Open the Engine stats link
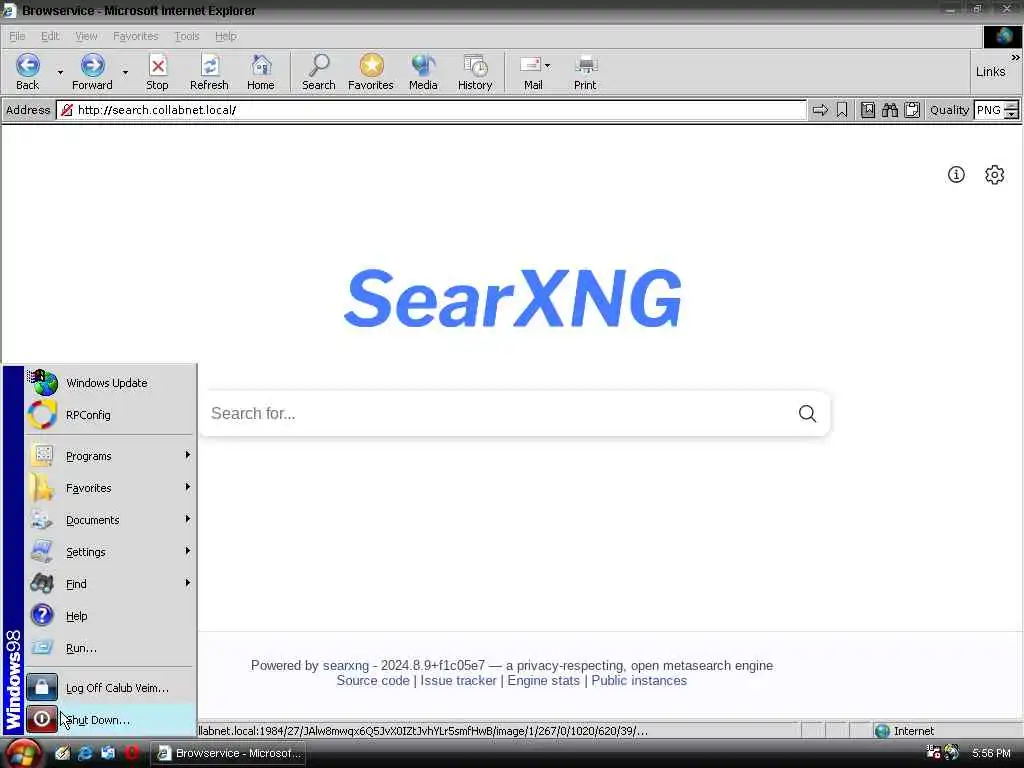This screenshot has height=768, width=1024. point(543,680)
